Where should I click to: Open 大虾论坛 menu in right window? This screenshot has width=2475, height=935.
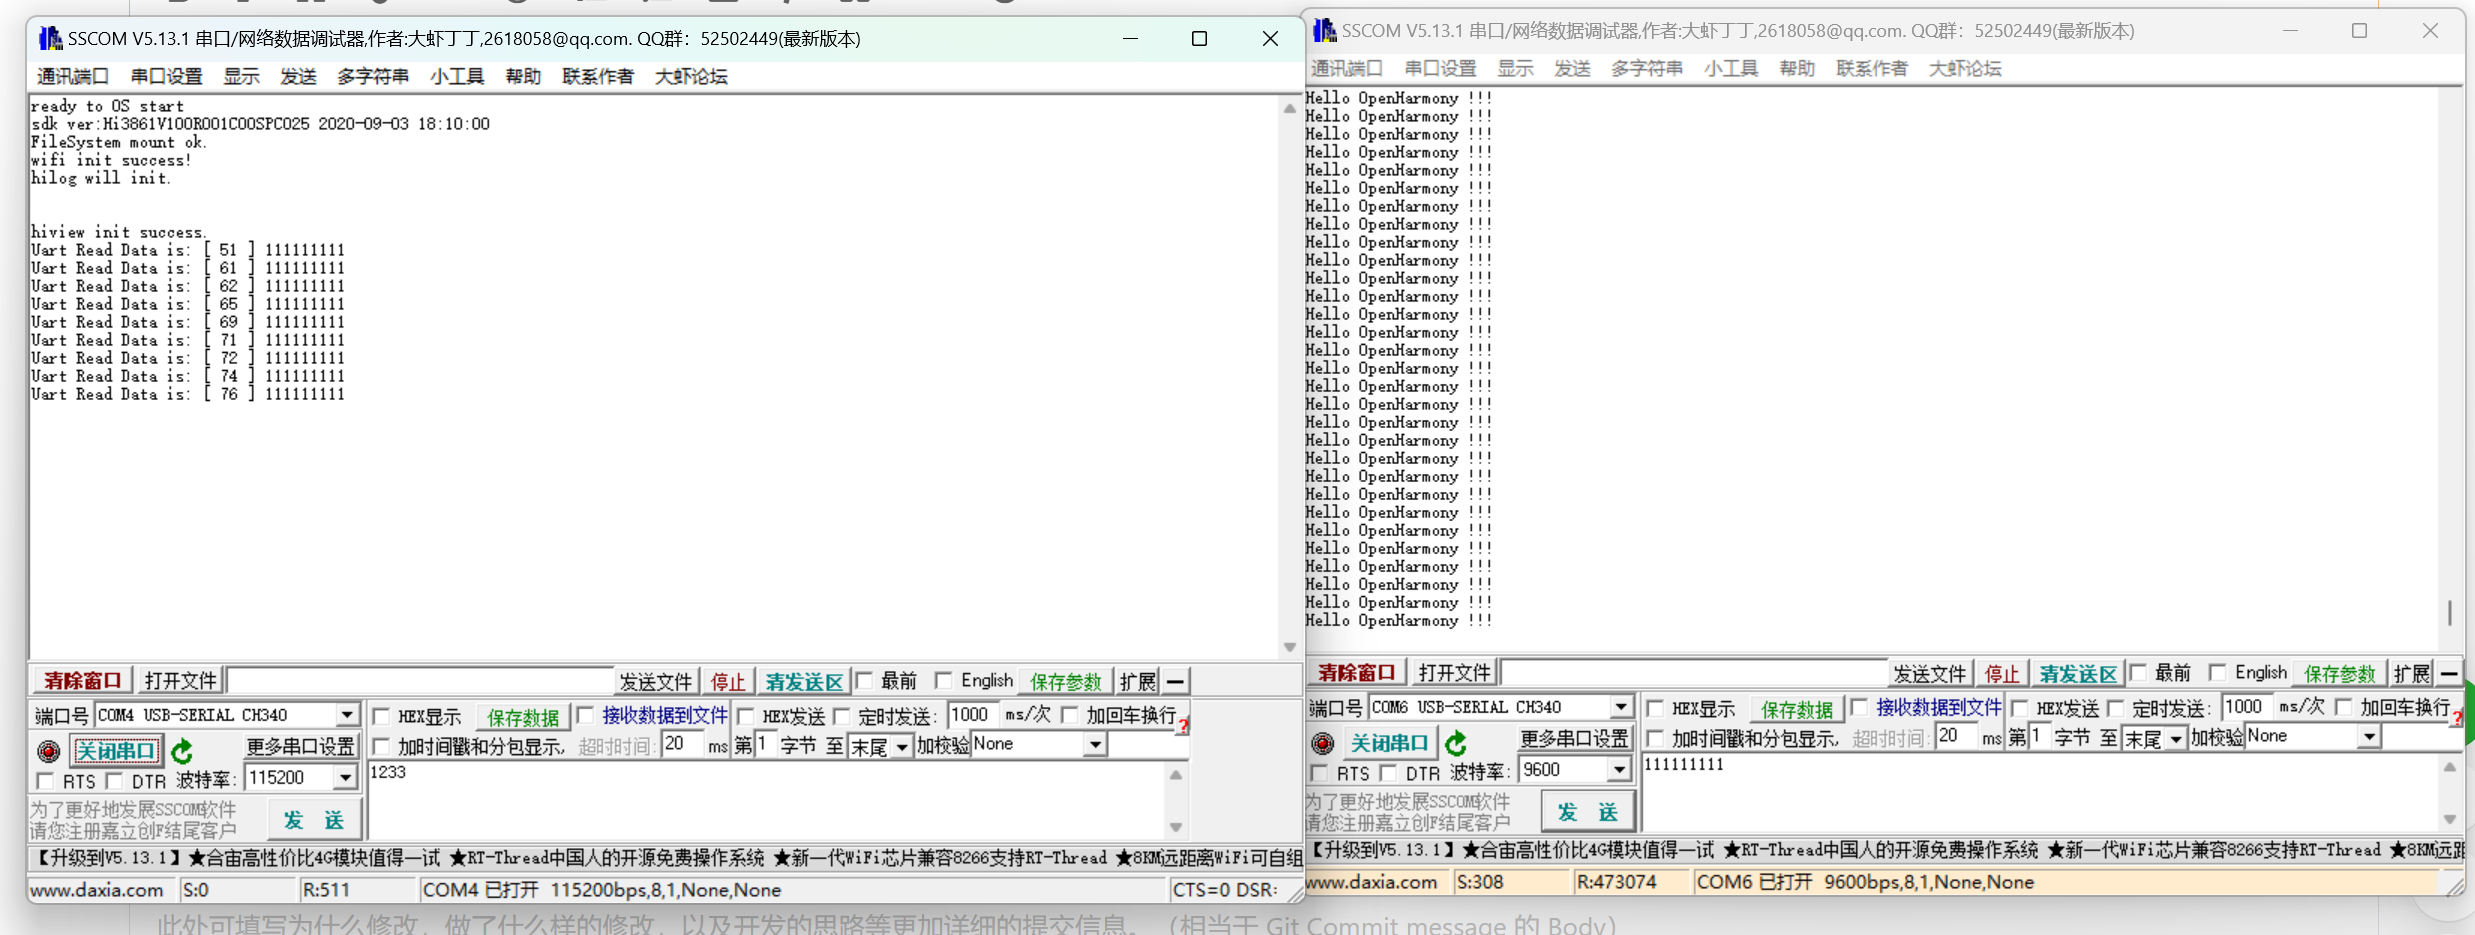point(1965,68)
